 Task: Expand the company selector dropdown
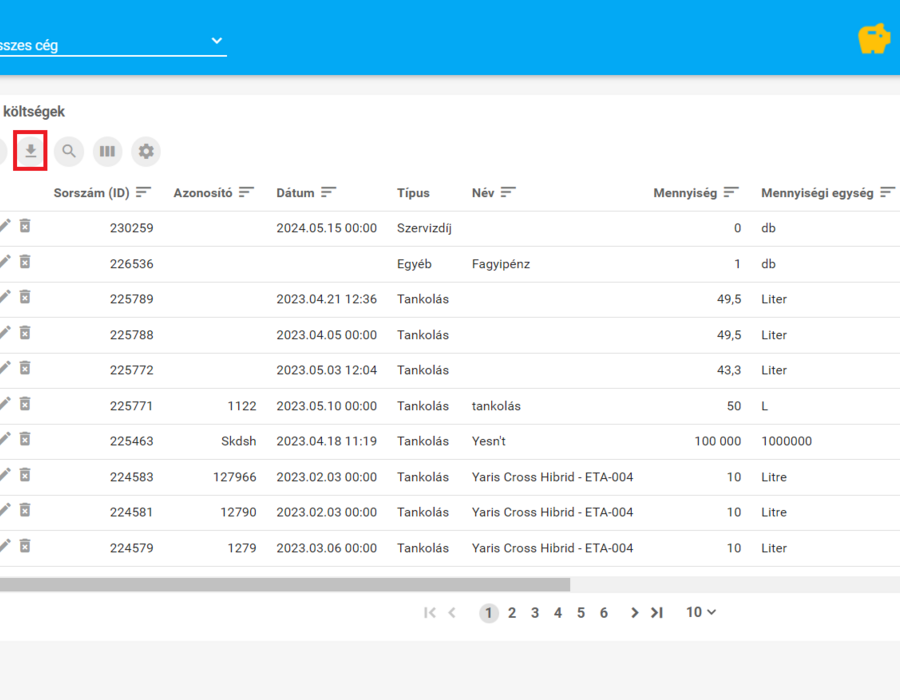pos(216,41)
